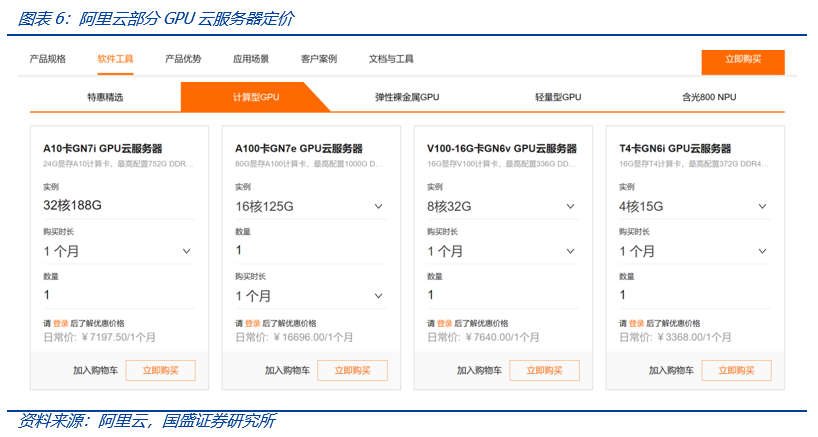818x437 pixels.
Task: Click V100-16G卡GN6v GPU云服务器 title
Action: [502, 149]
